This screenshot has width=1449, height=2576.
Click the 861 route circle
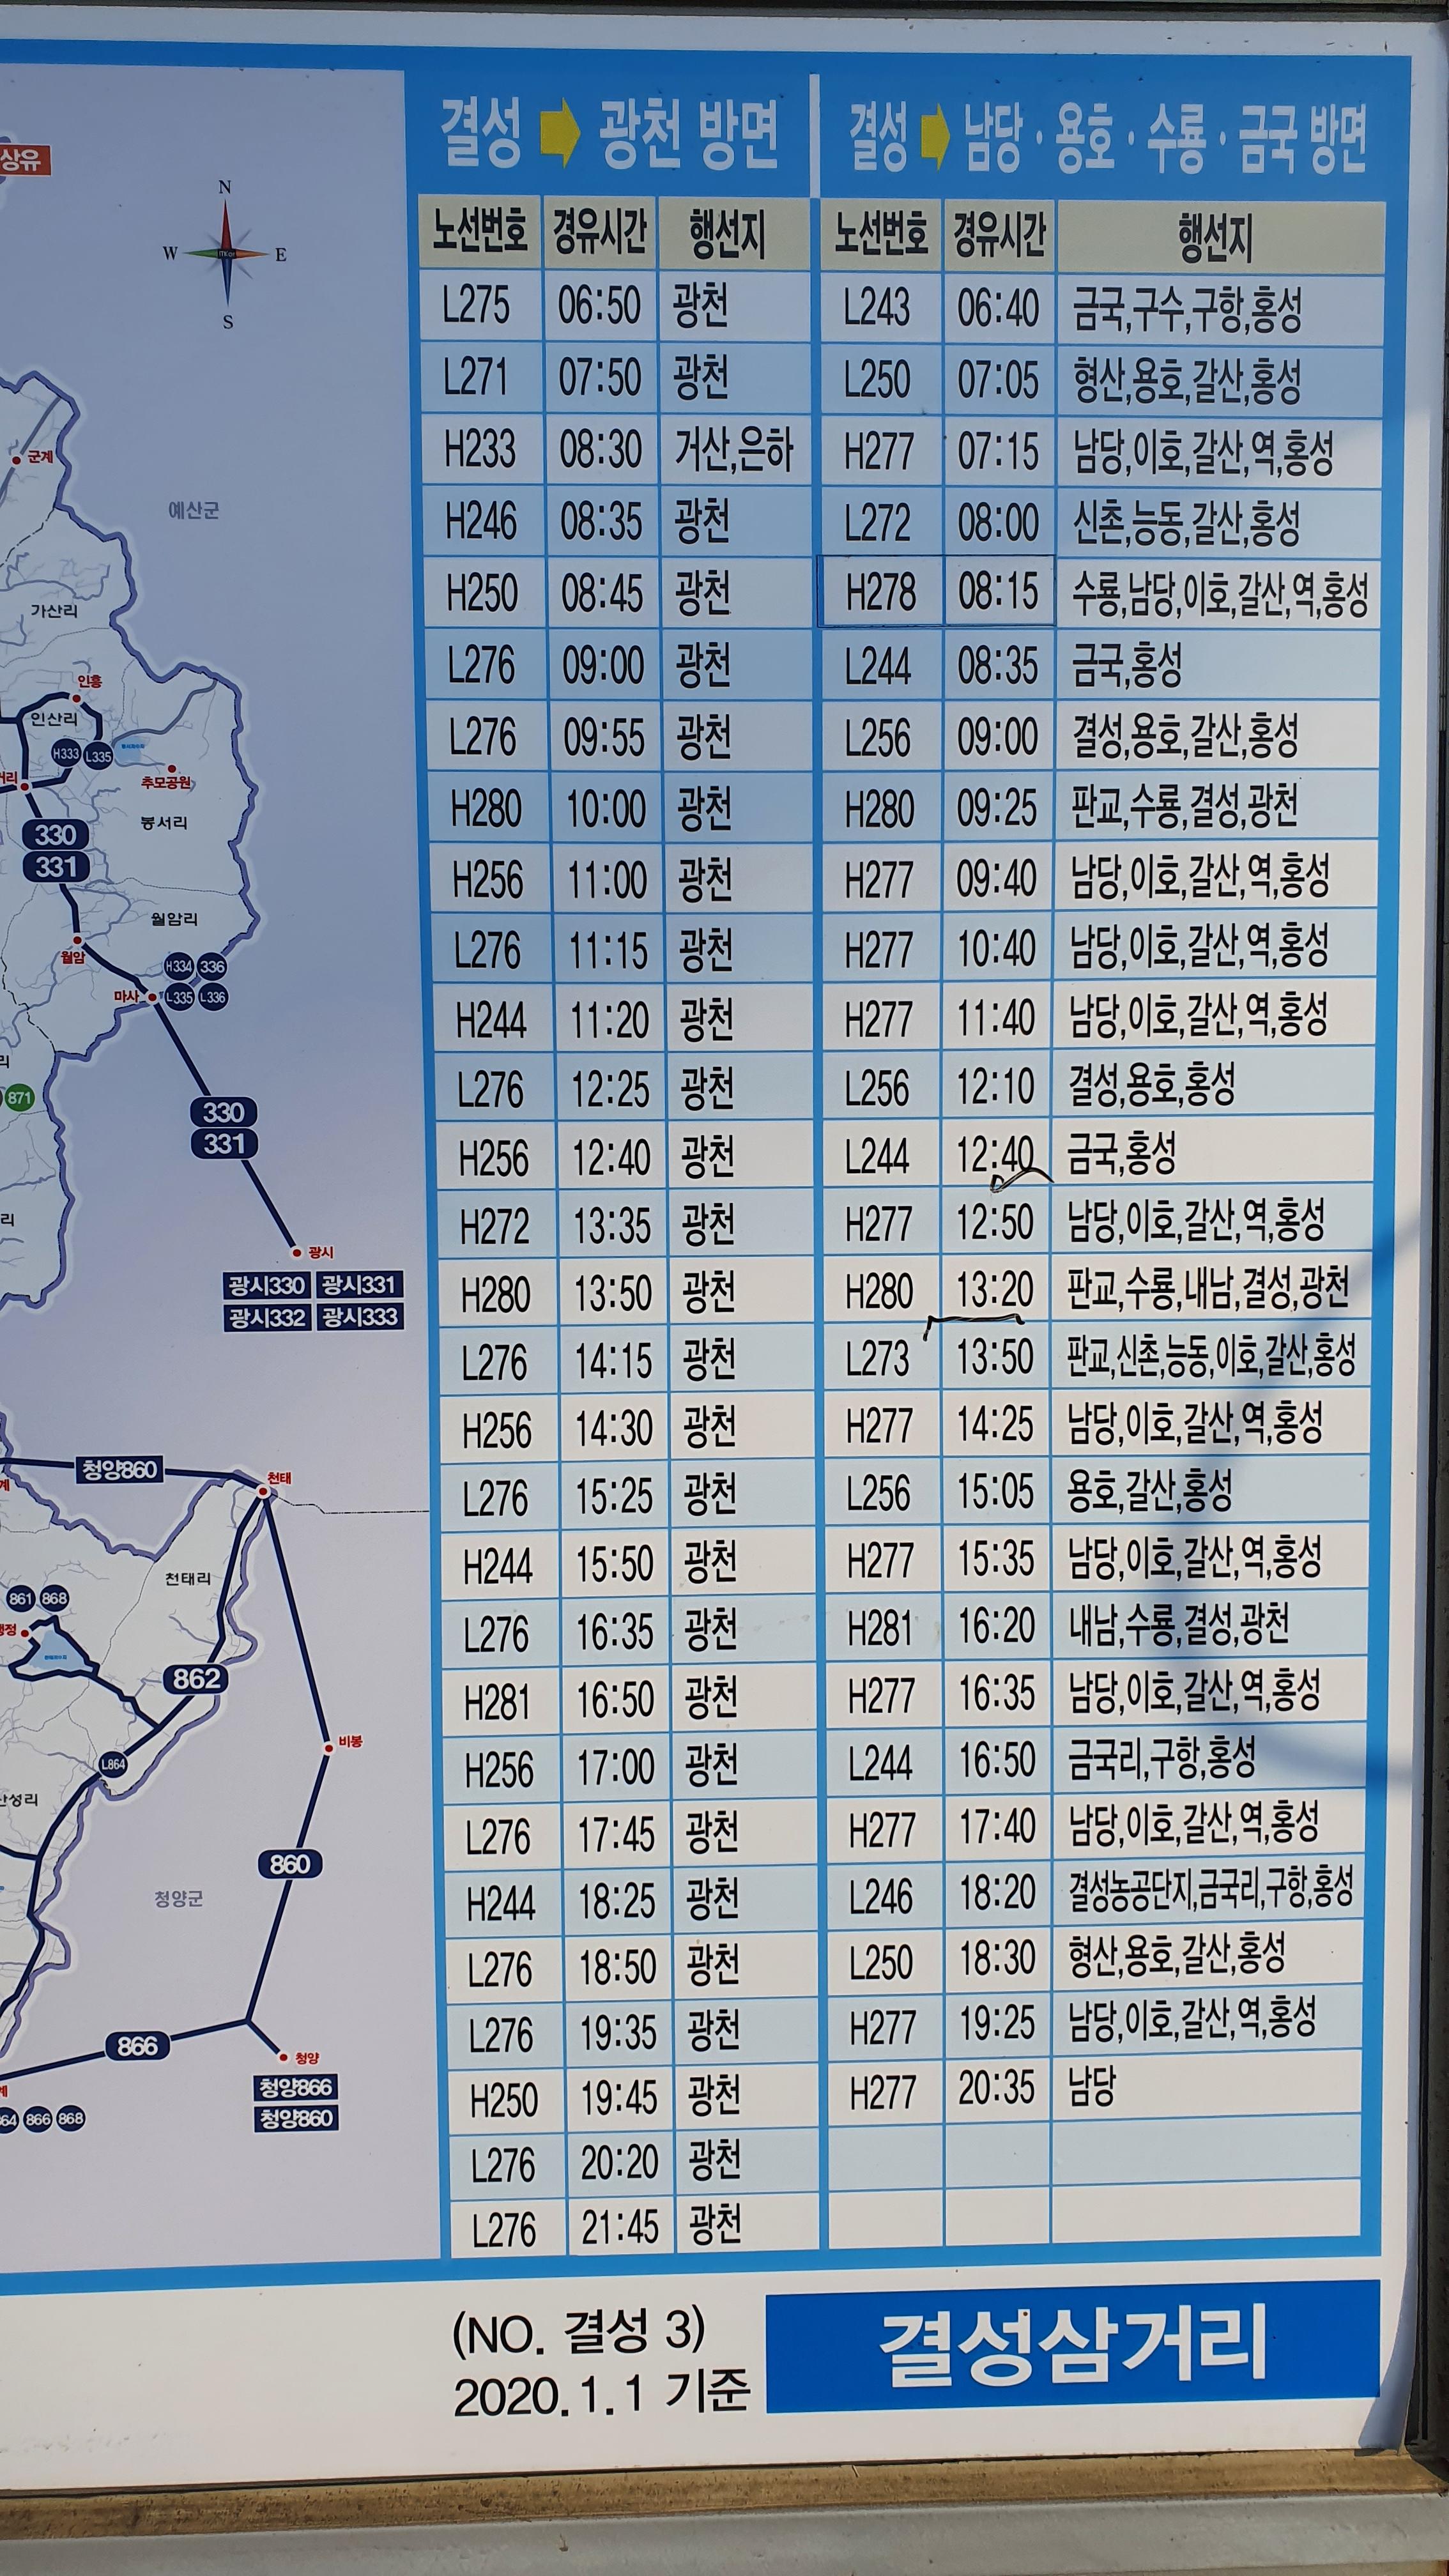(21, 1598)
